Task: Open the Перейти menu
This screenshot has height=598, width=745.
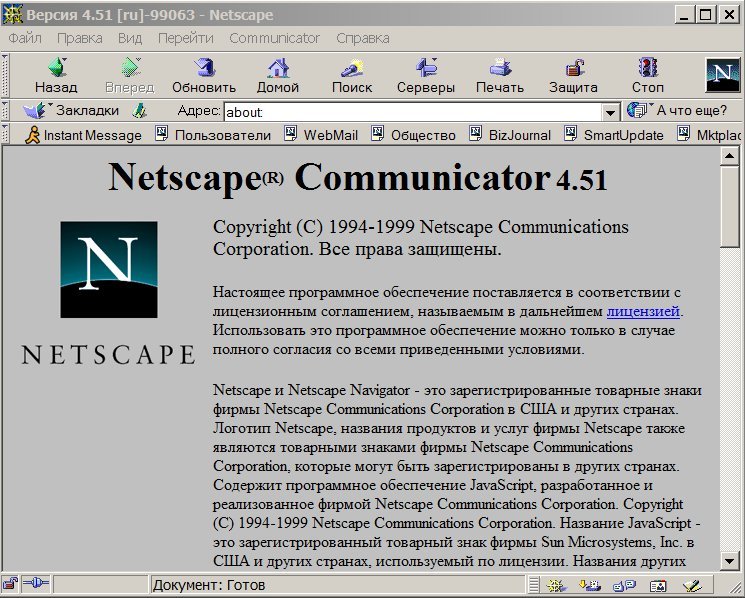Action: 186,38
